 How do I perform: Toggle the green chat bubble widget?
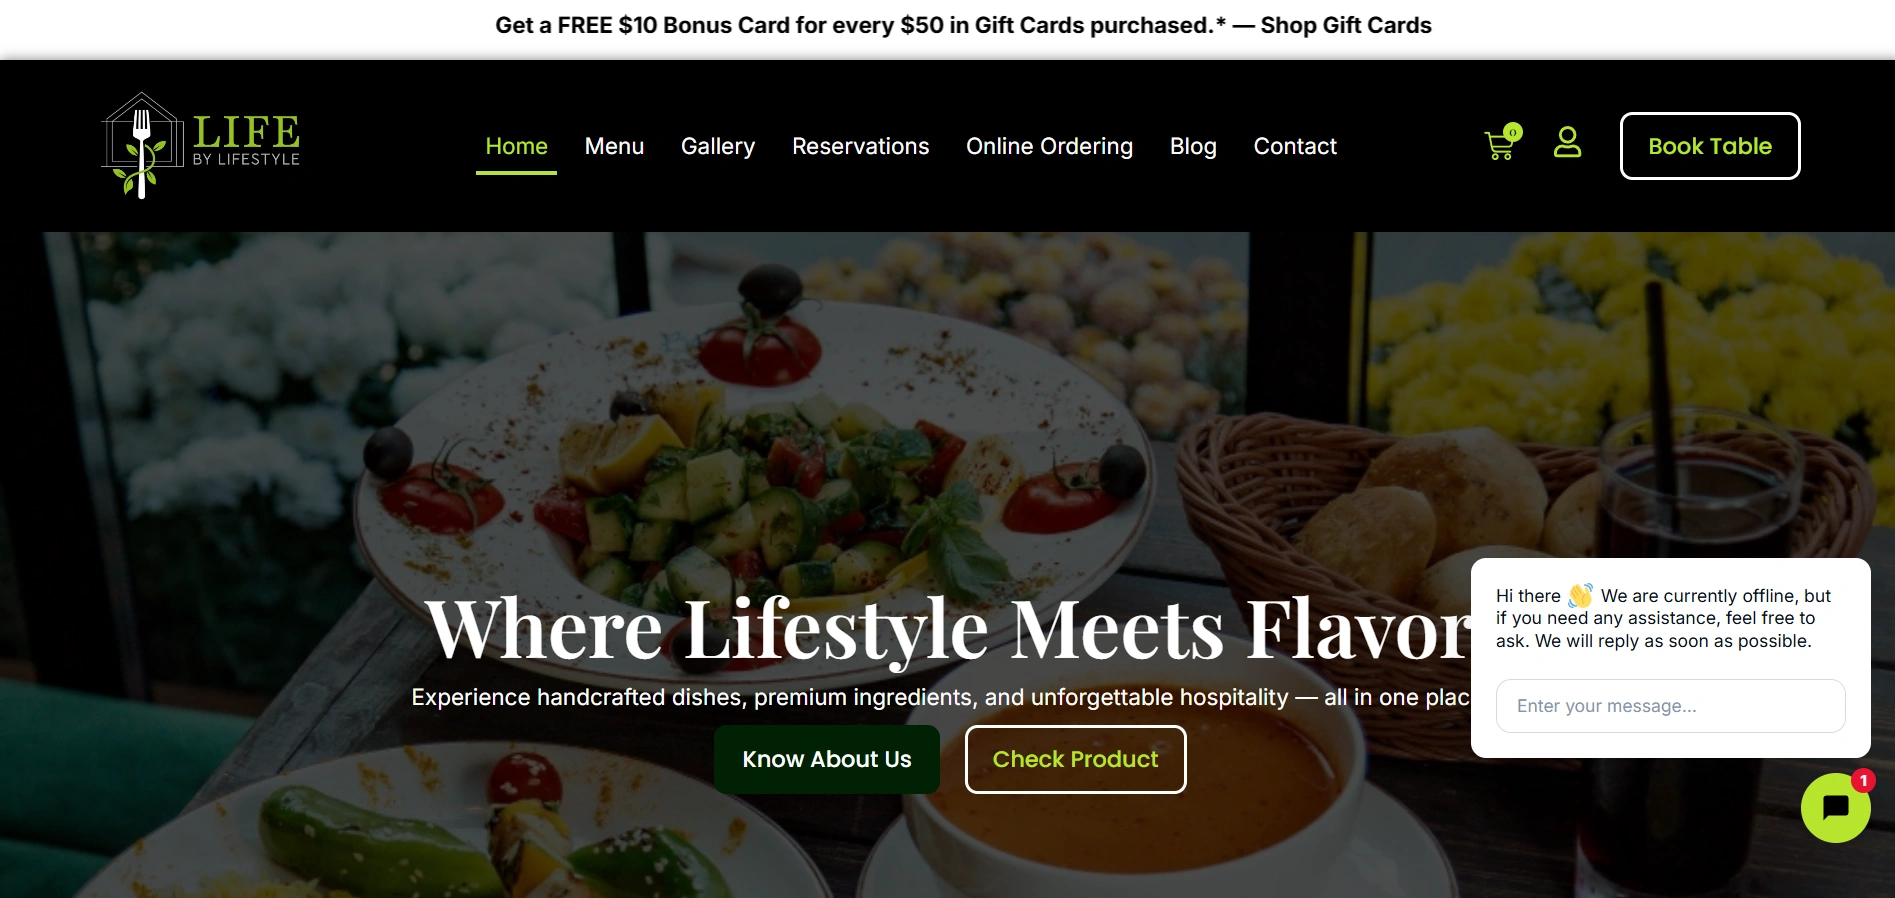pyautogui.click(x=1835, y=808)
